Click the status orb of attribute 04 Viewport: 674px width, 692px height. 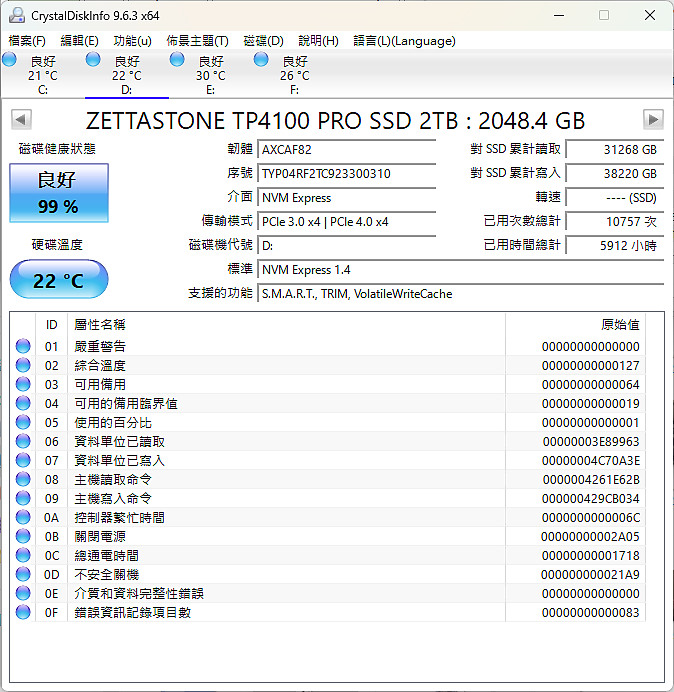(23, 403)
